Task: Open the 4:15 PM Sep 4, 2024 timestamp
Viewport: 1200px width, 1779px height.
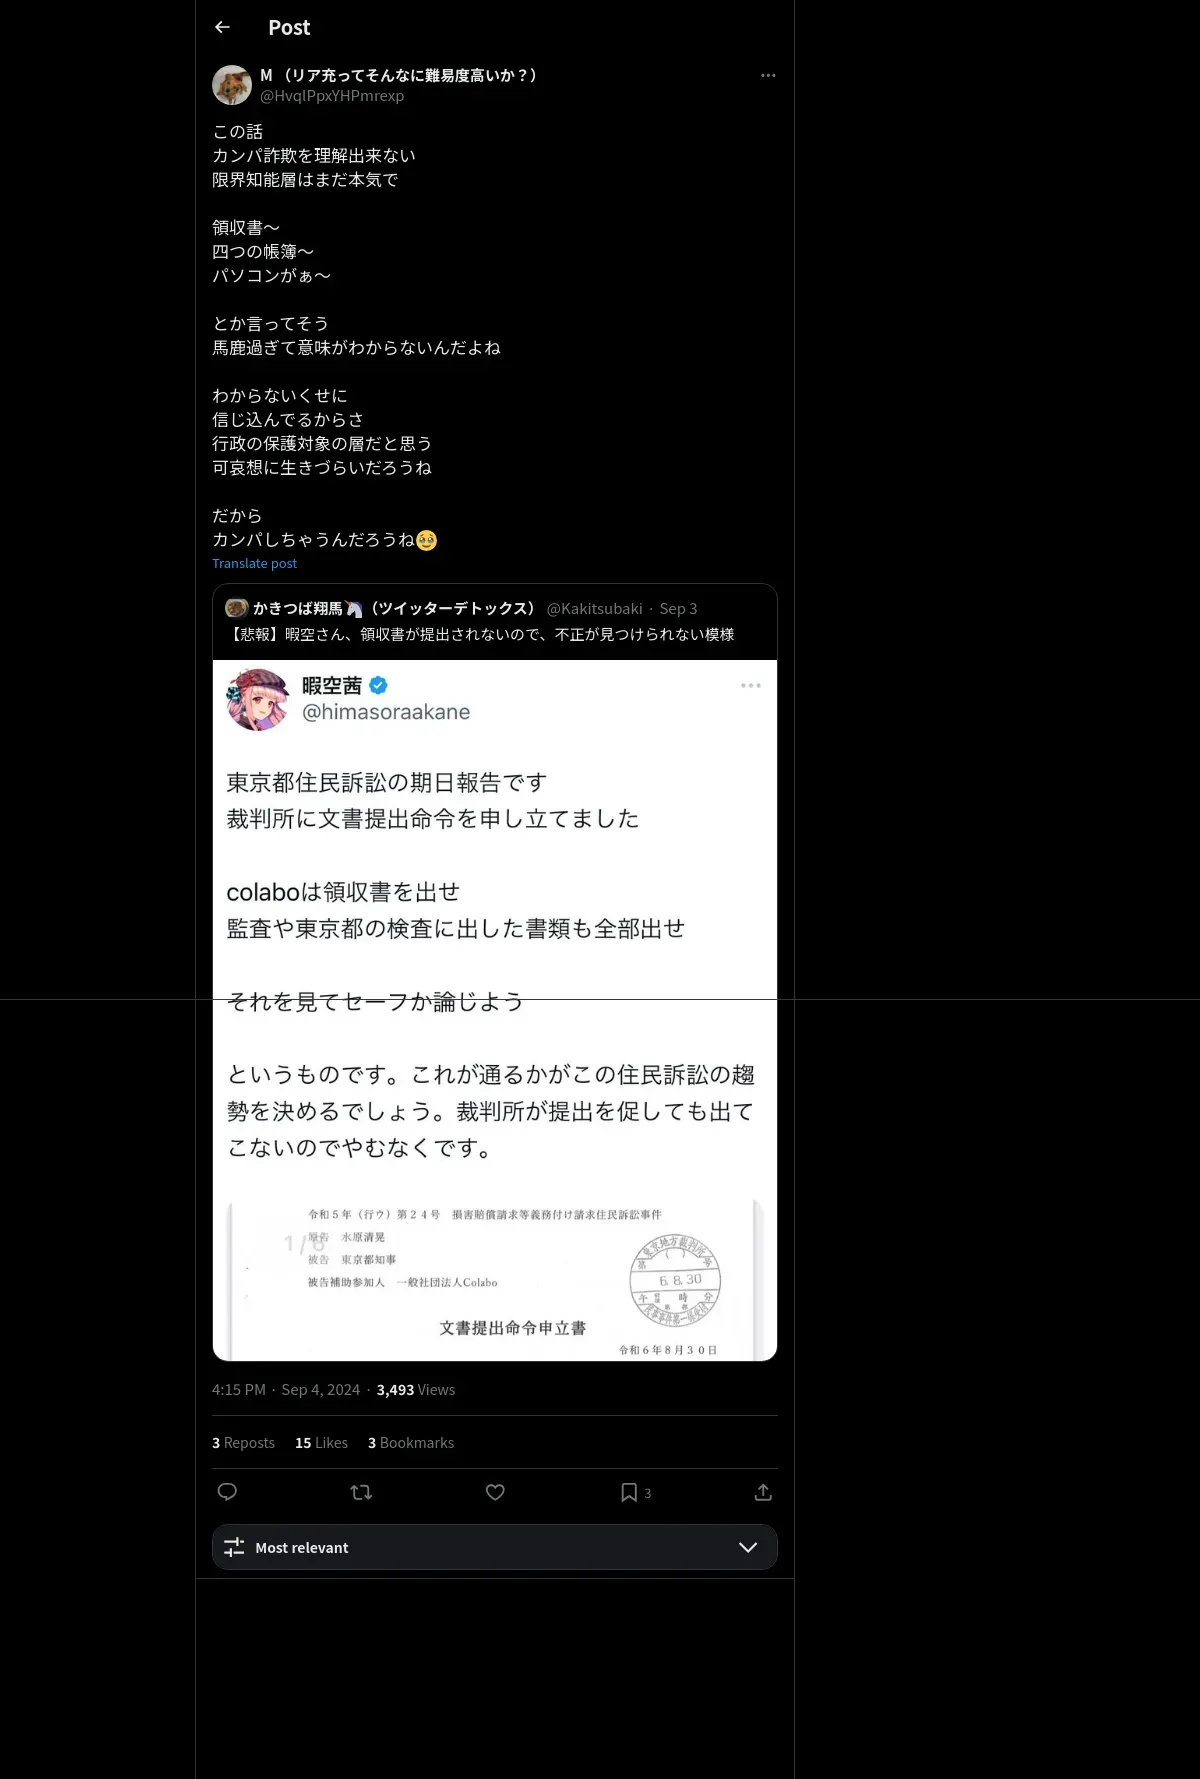Action: point(286,1390)
